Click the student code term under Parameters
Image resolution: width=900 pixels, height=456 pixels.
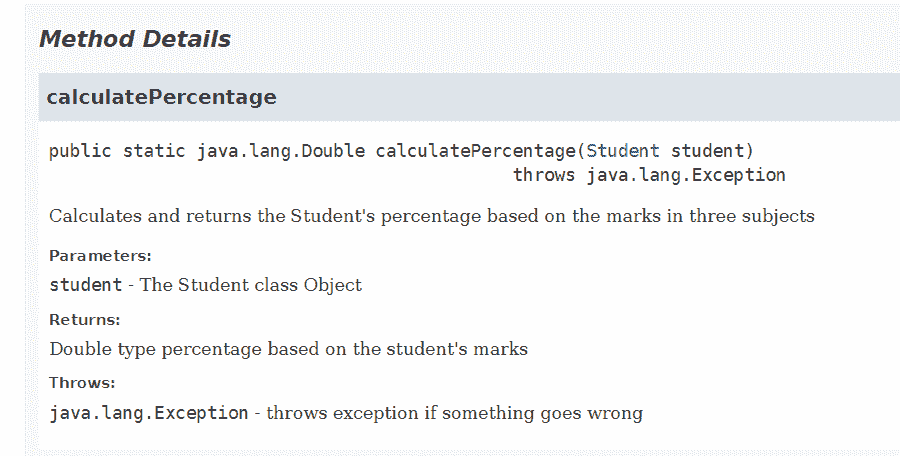coord(86,285)
